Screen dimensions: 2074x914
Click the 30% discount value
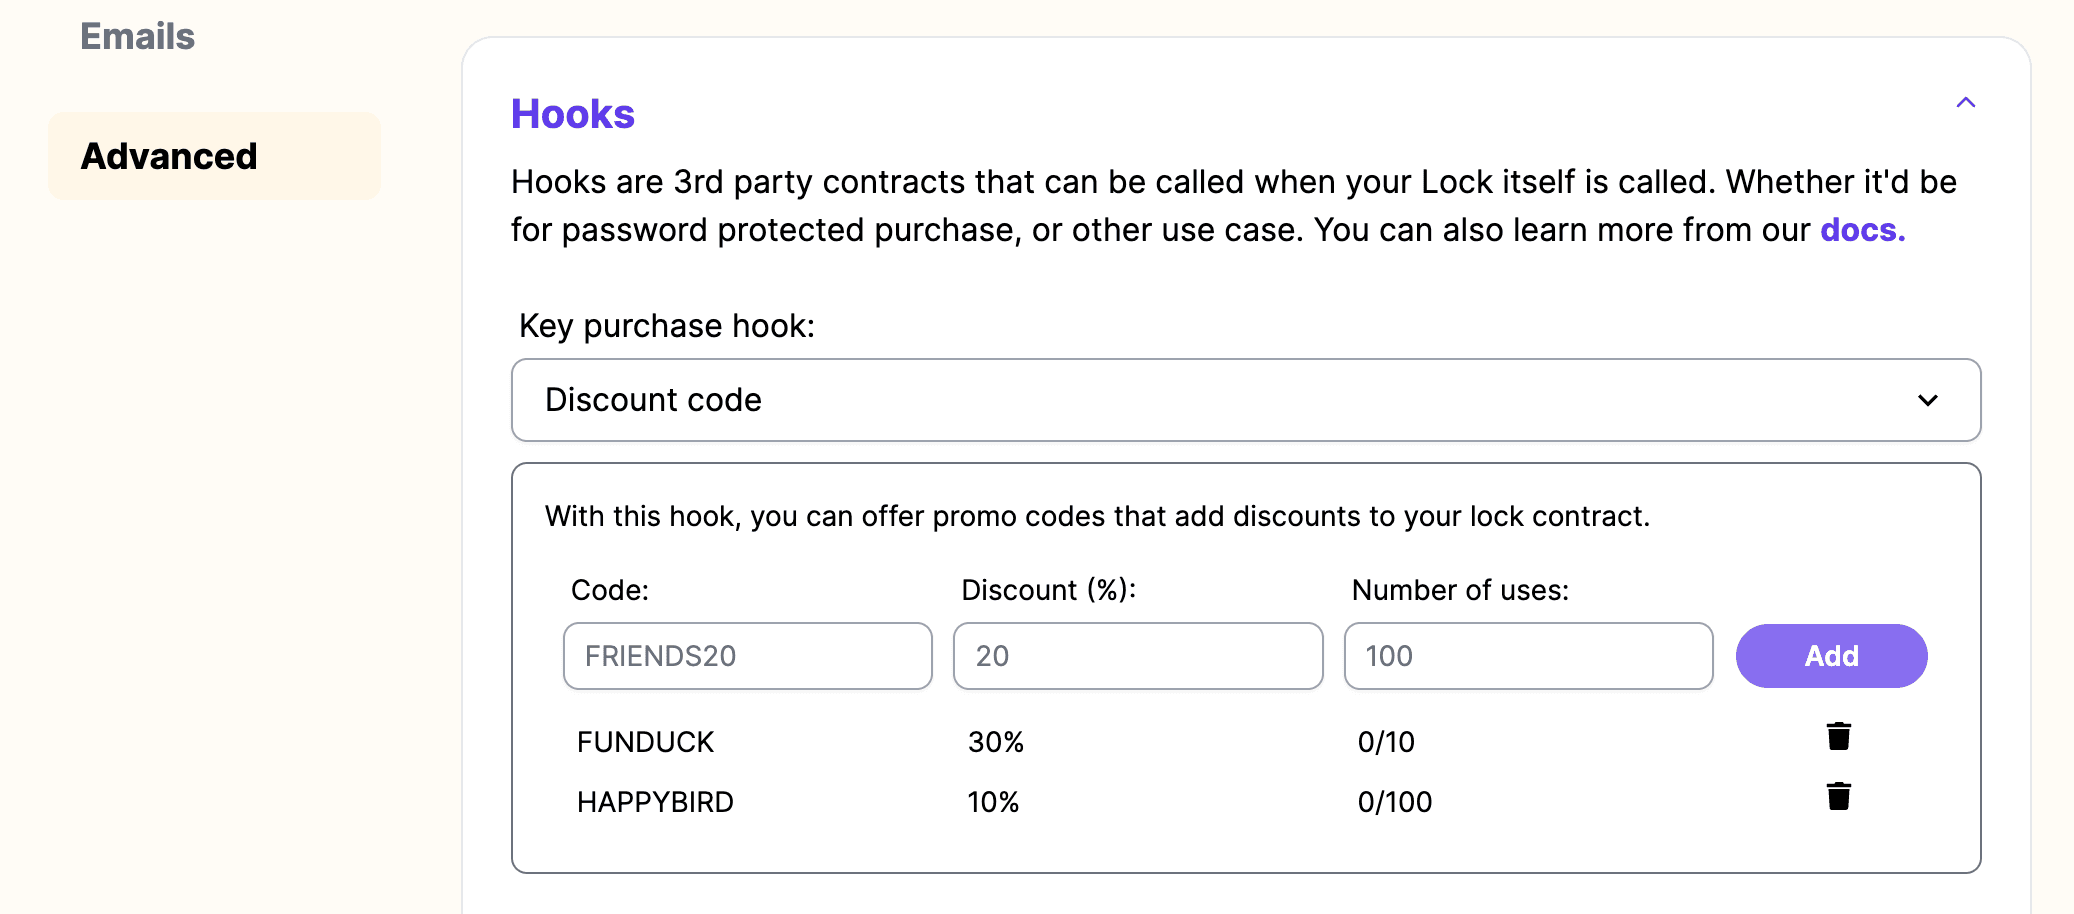tap(996, 742)
